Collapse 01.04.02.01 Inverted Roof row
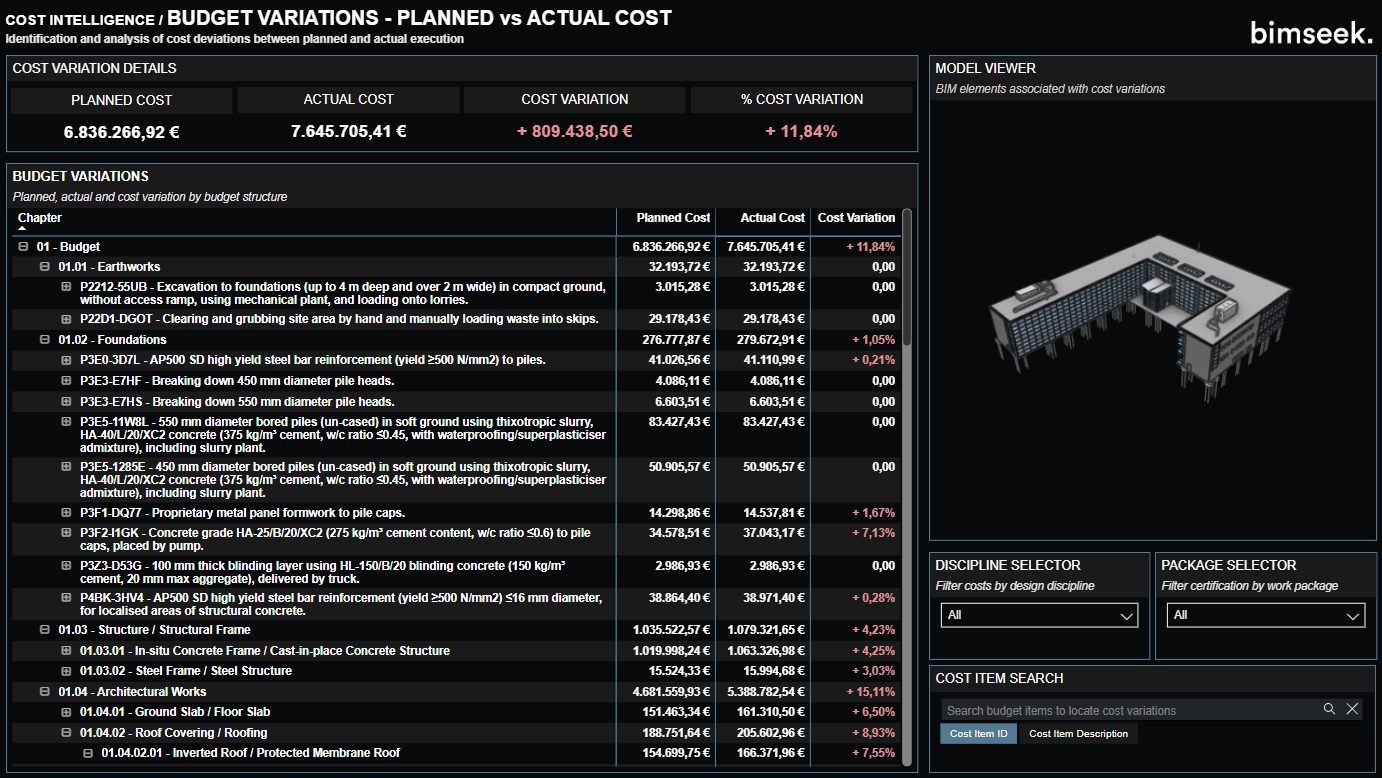1382x778 pixels. [x=88, y=753]
